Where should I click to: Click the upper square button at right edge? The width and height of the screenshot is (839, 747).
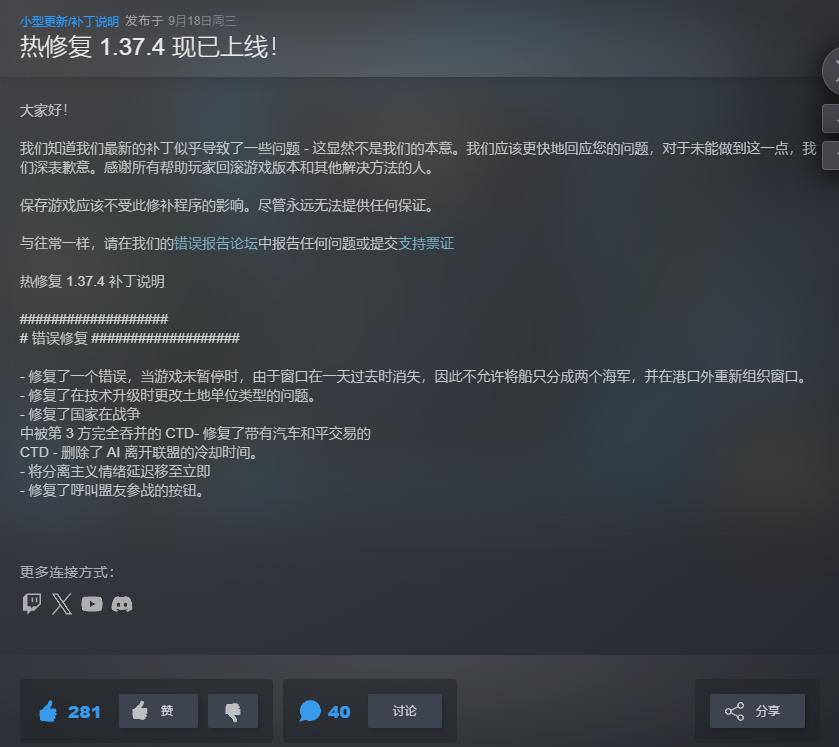click(831, 119)
